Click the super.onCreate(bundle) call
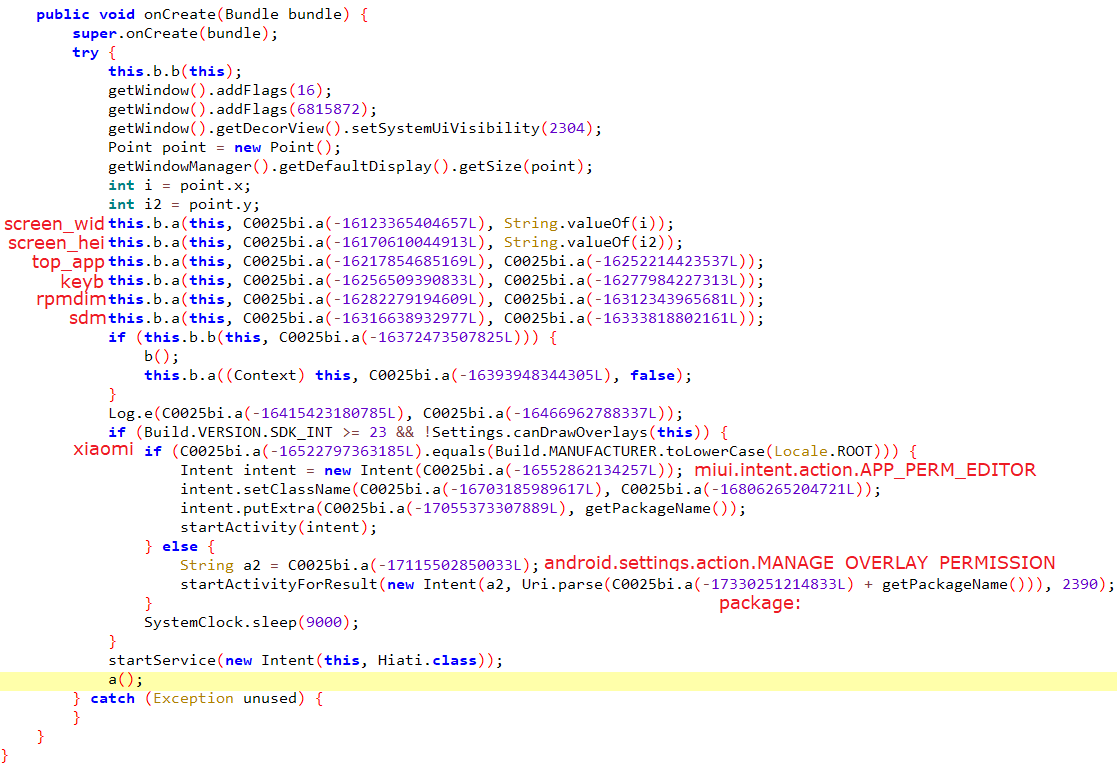 175,33
